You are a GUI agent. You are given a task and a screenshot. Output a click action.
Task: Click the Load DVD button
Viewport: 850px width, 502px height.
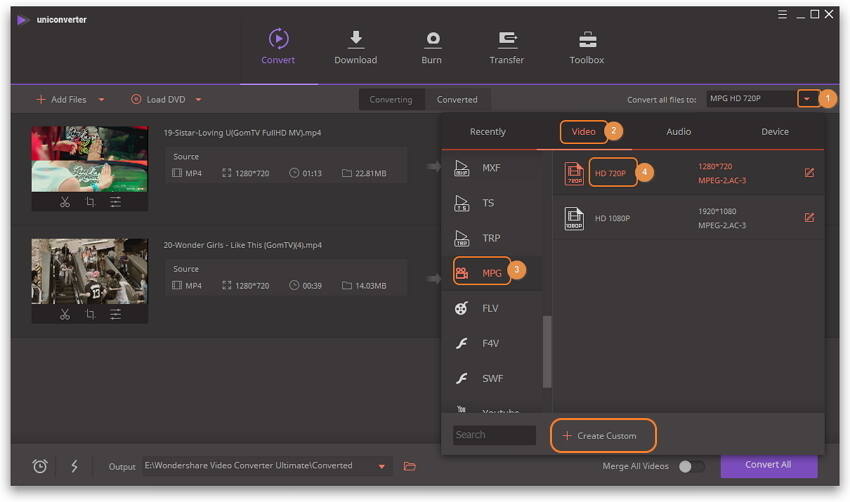click(x=158, y=99)
